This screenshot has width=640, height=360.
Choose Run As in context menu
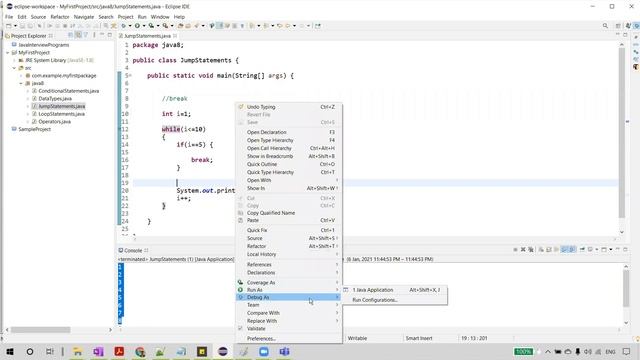click(x=289, y=290)
